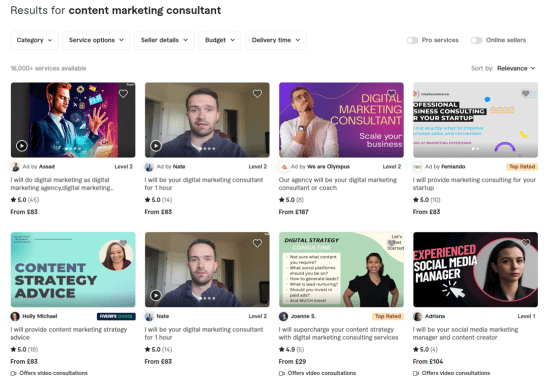This screenshot has height=378, width=551.
Task: Open the Experienced Social Media Manager thumbnail
Action: 475,269
